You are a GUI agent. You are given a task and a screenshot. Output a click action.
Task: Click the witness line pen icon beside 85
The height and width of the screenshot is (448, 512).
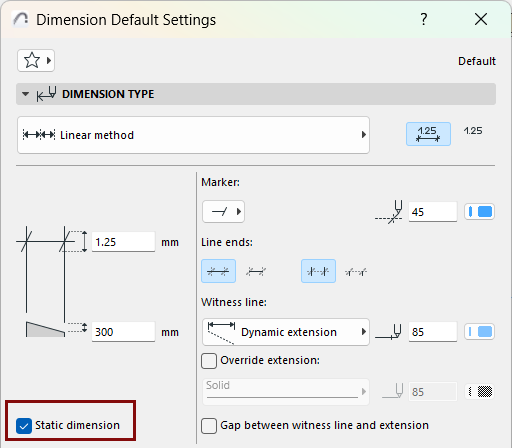point(388,332)
